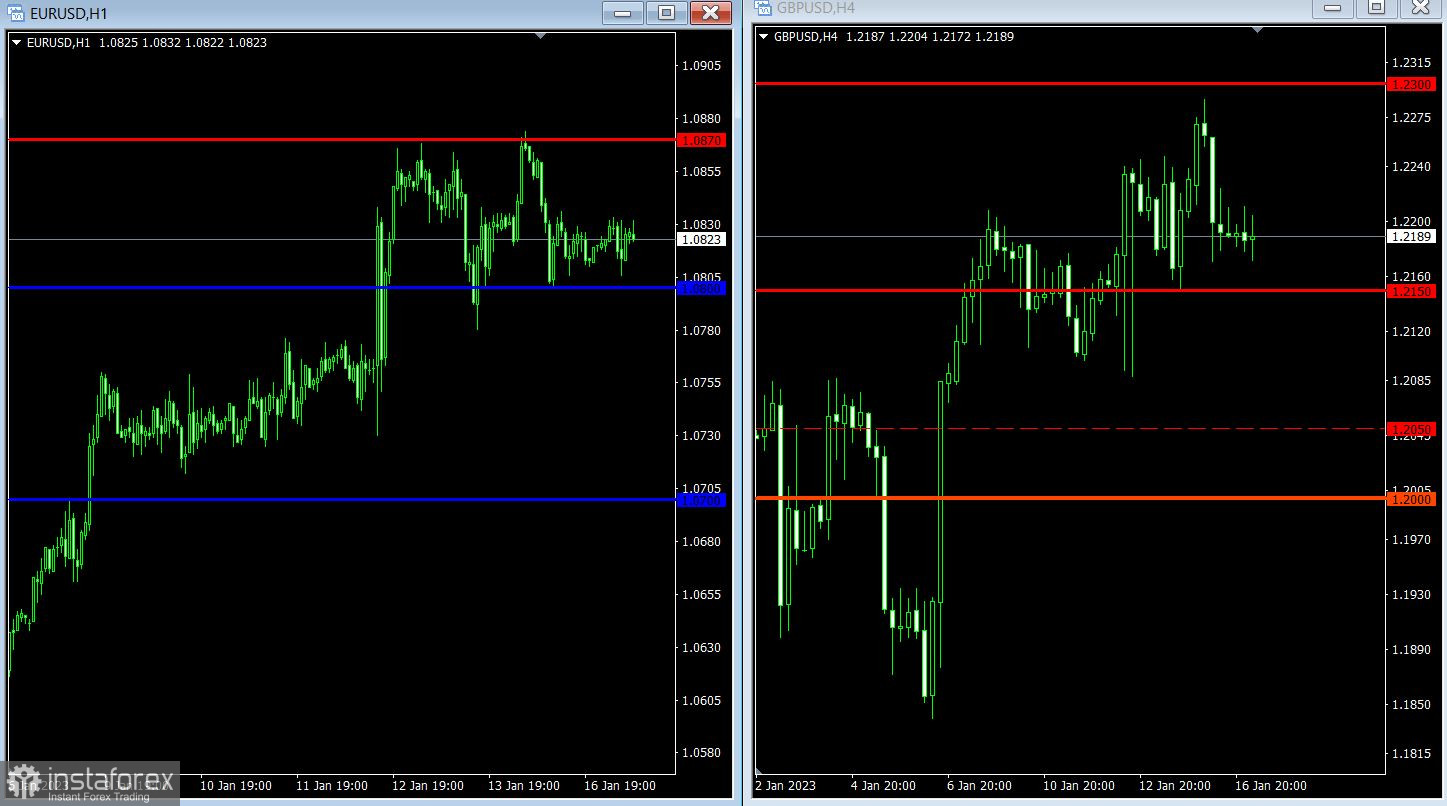Screen dimensions: 1447x806
Task: Click the 1.1815 price scale value
Action: pyautogui.click(x=1411, y=754)
